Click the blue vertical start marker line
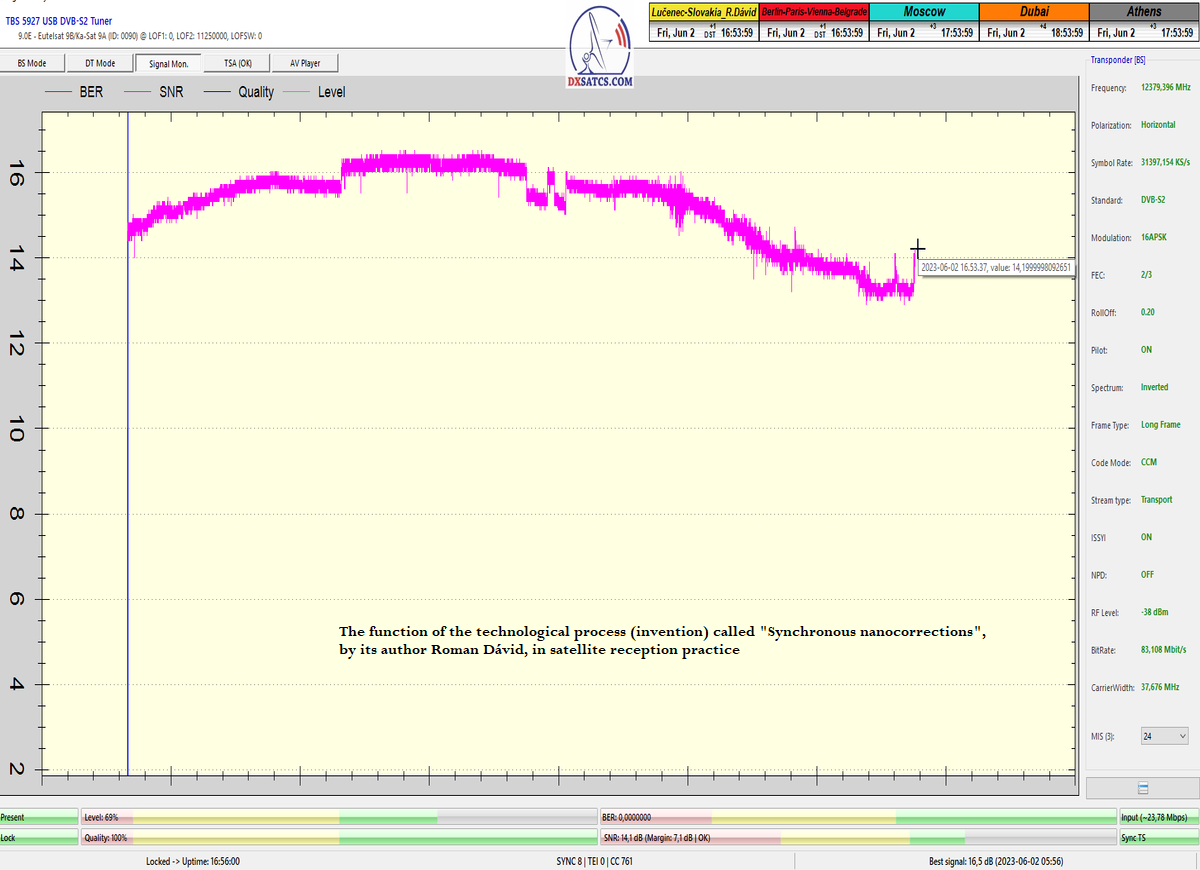1200x870 pixels. pos(128,450)
